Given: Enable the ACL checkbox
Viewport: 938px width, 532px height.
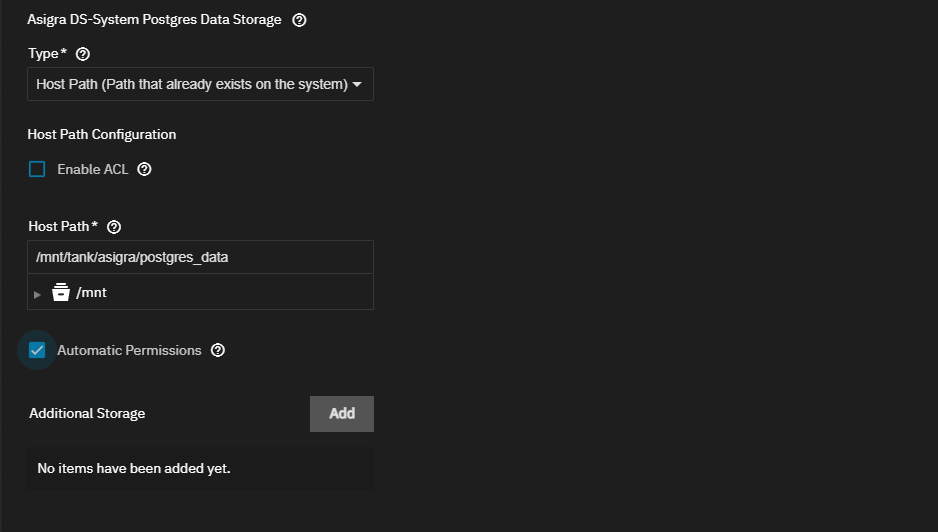Looking at the screenshot, I should click(37, 169).
